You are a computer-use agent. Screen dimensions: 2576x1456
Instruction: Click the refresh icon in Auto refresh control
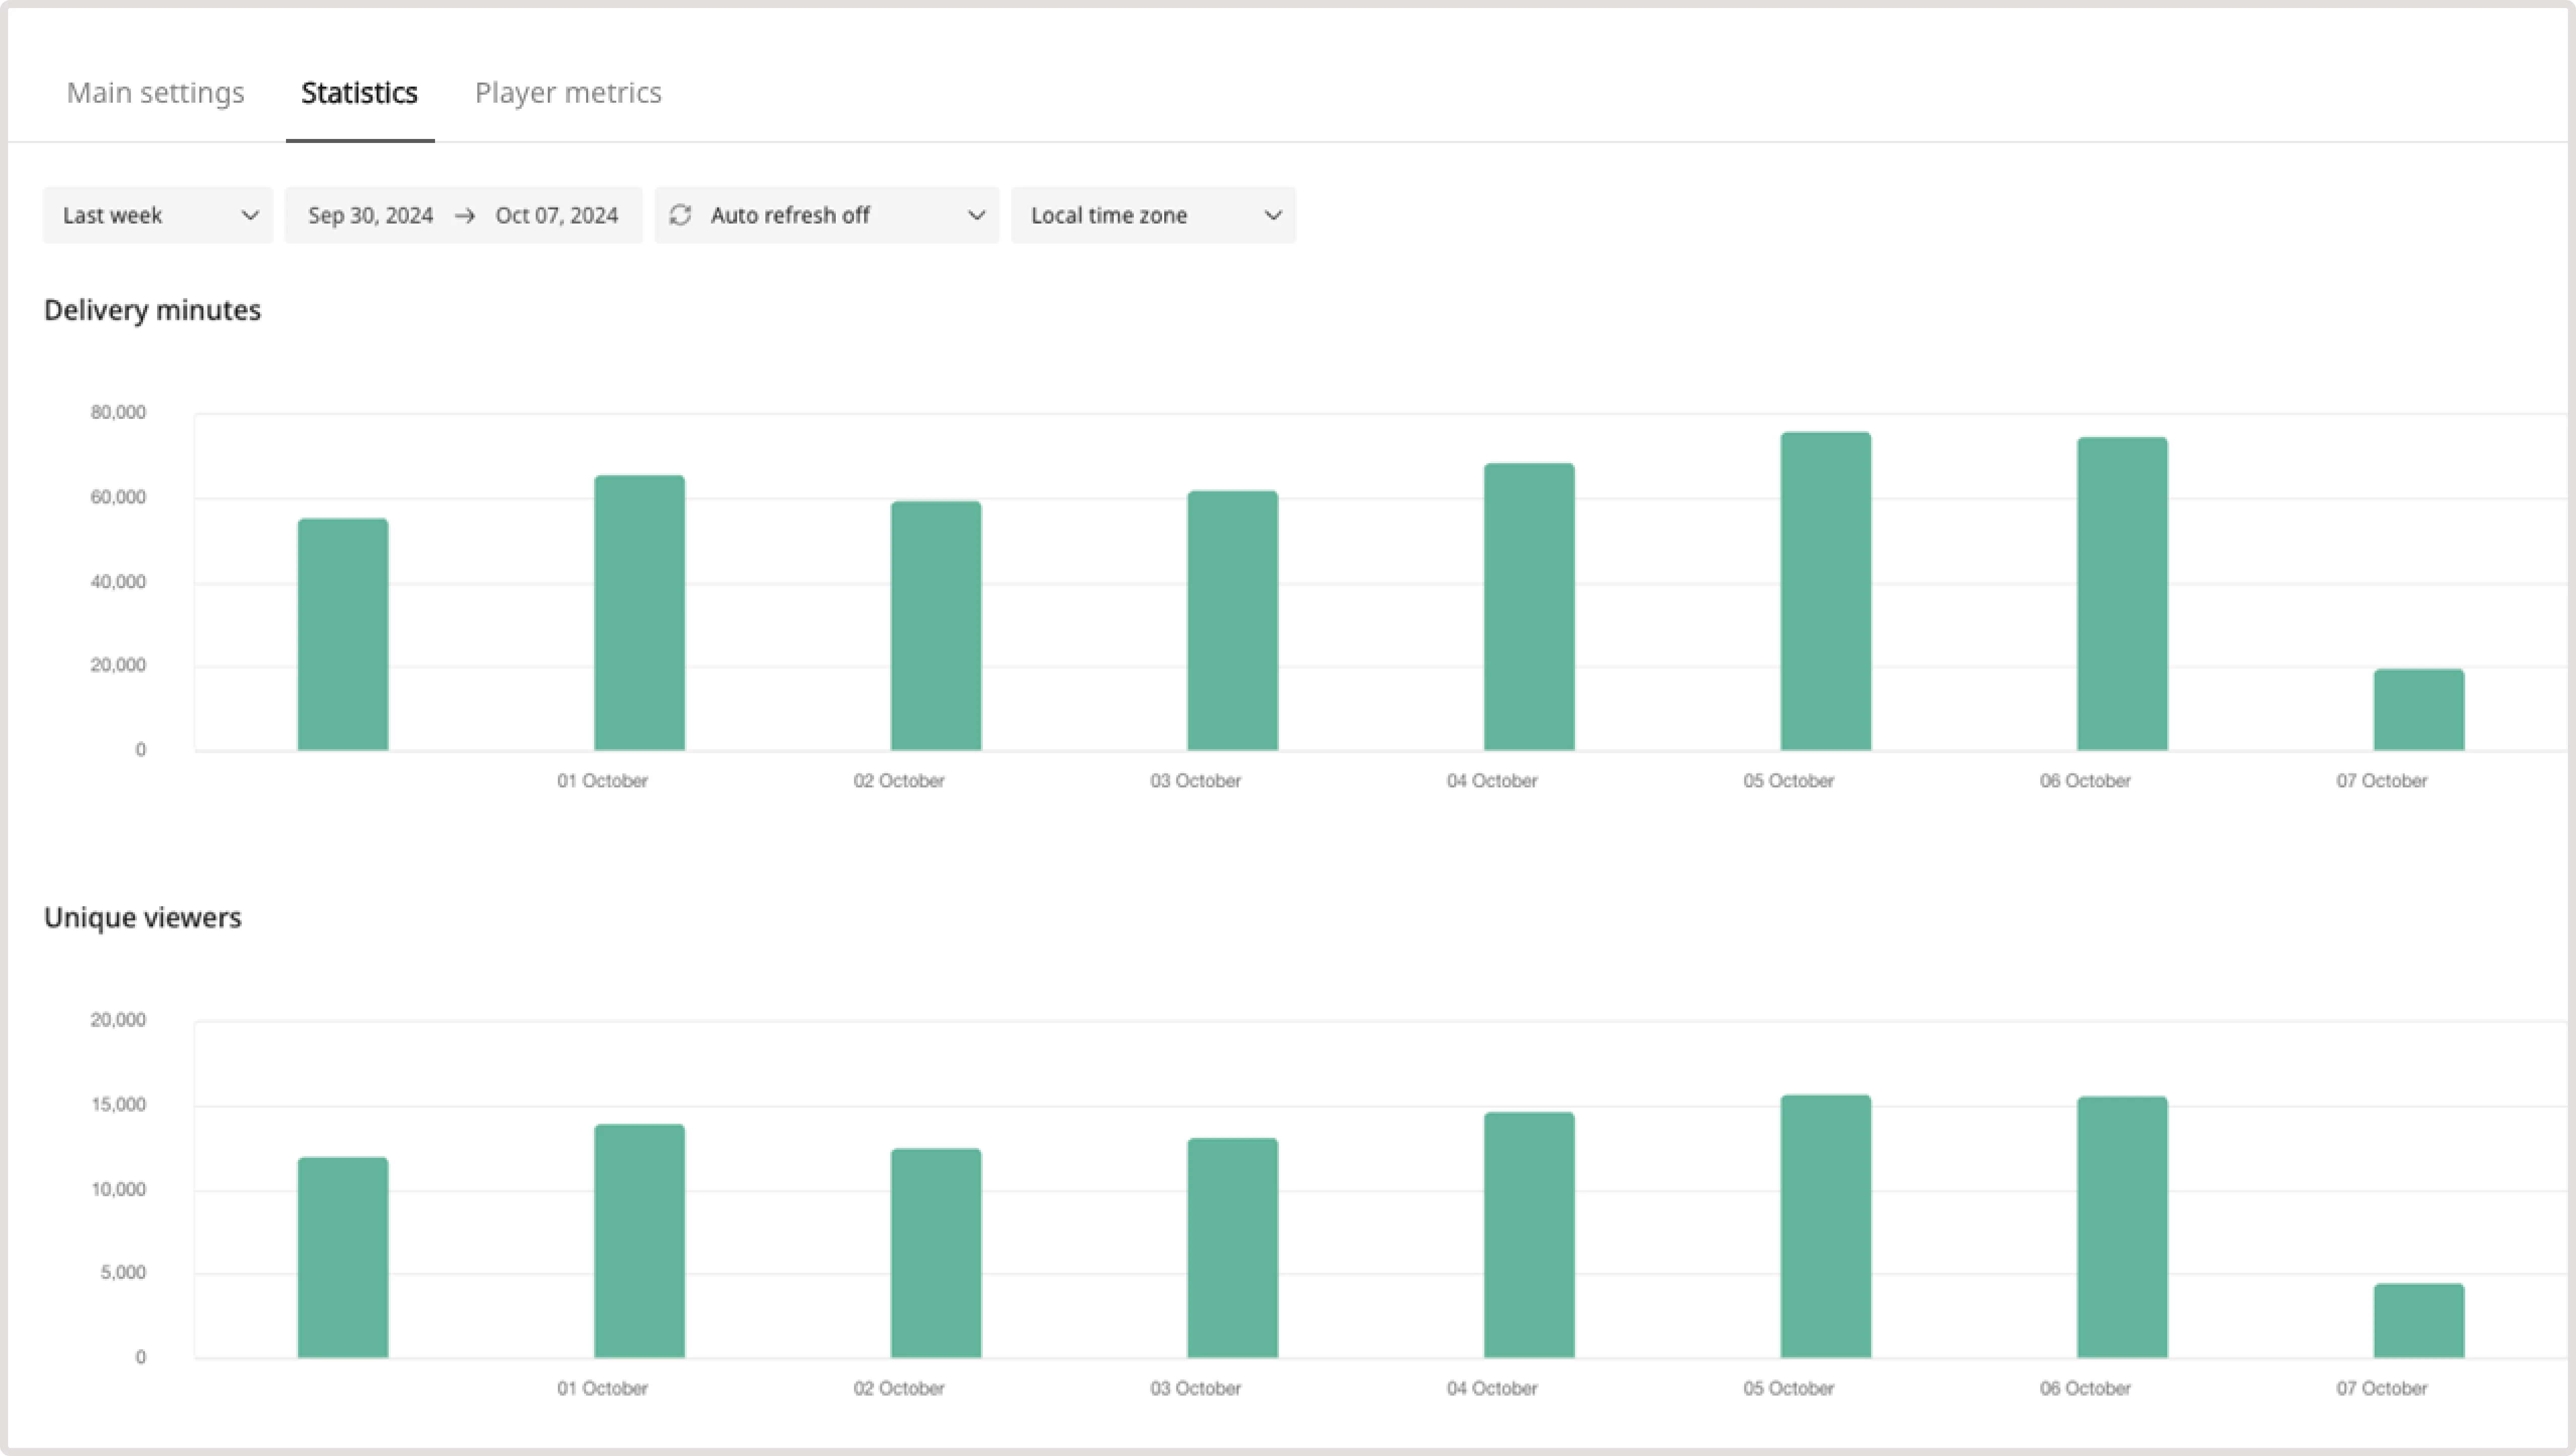point(680,214)
